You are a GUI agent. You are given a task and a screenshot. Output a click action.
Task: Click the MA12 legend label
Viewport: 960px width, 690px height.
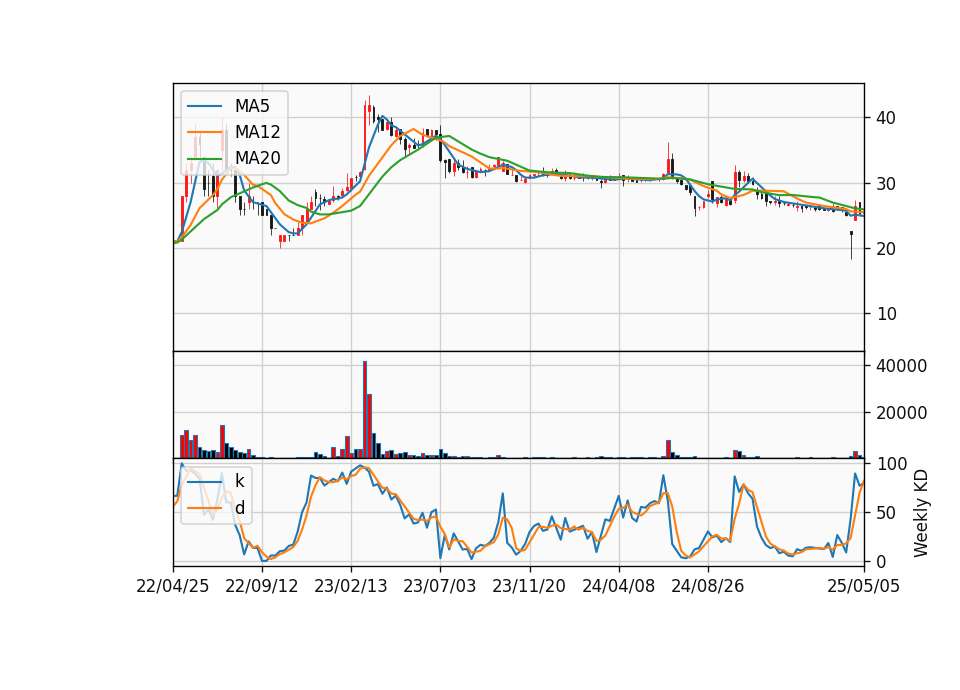[257, 132]
